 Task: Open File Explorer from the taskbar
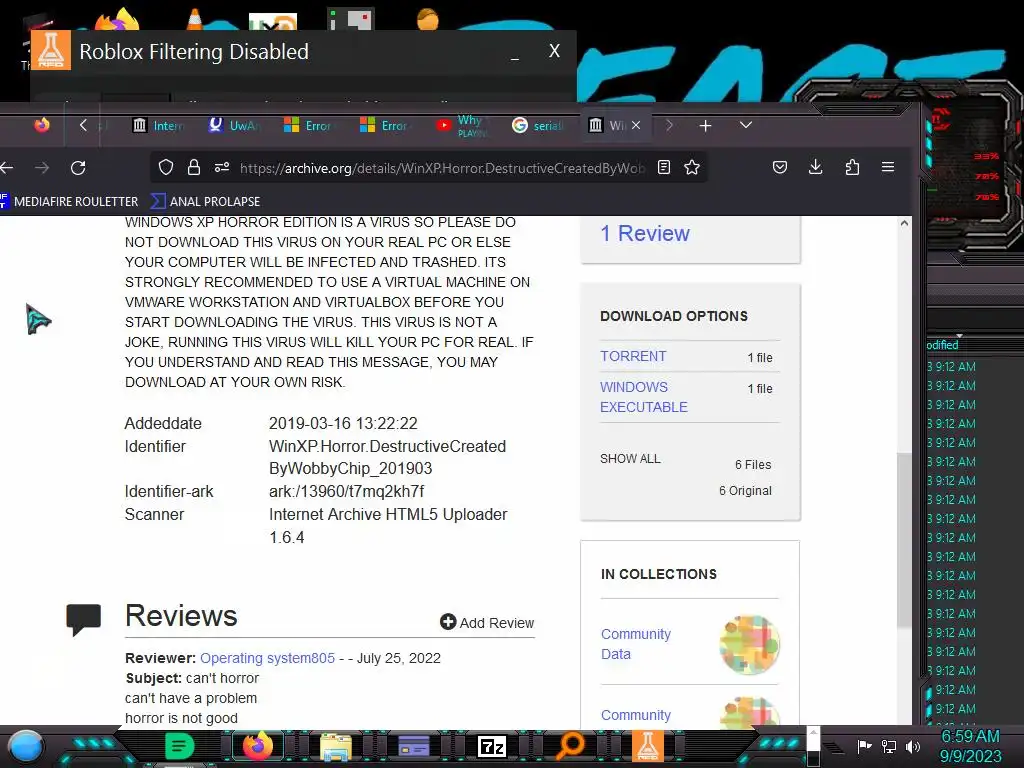coord(336,746)
